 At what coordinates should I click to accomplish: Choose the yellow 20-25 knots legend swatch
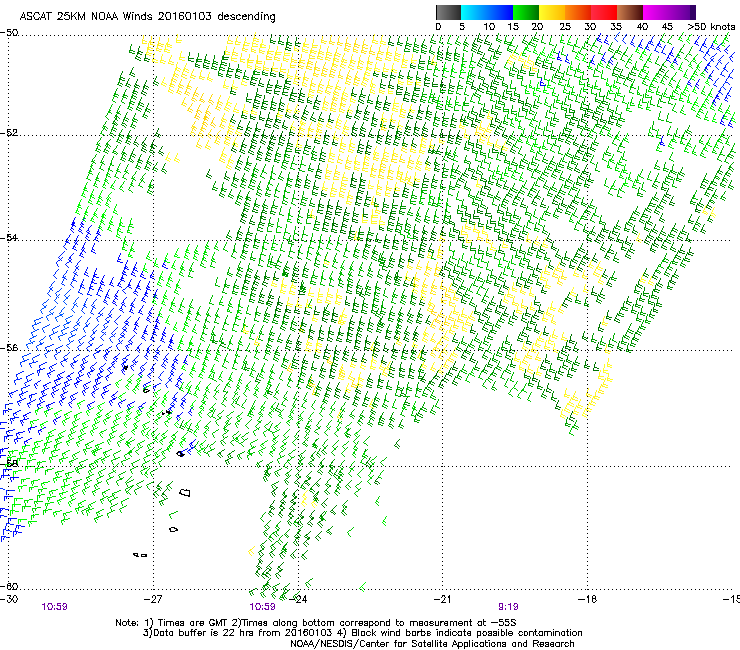[552, 12]
